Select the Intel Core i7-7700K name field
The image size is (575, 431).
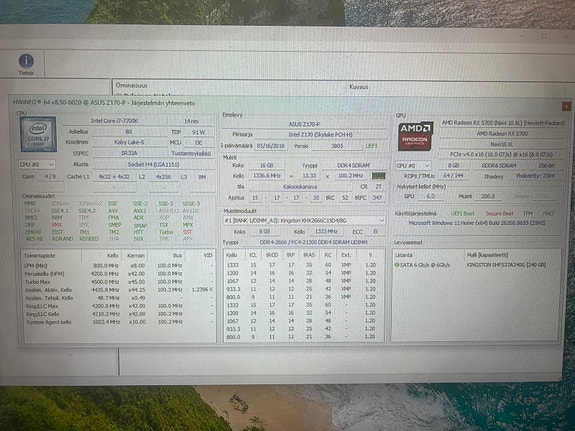pos(114,121)
